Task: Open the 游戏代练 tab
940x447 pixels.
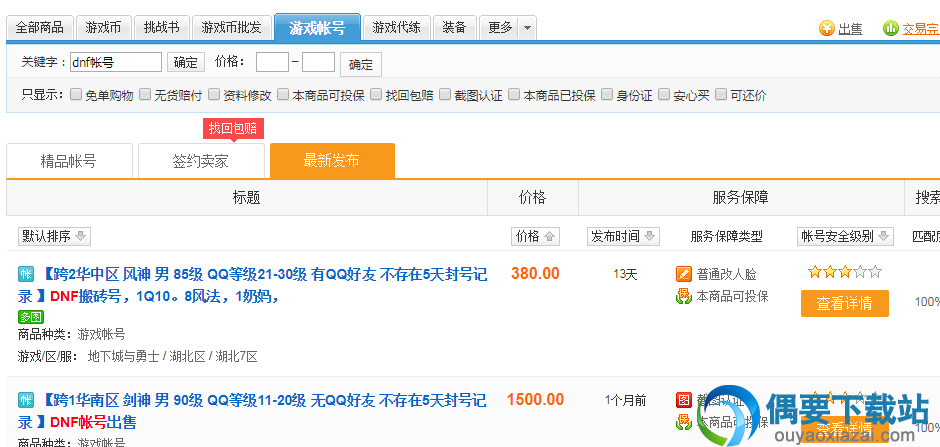Action: tap(396, 28)
